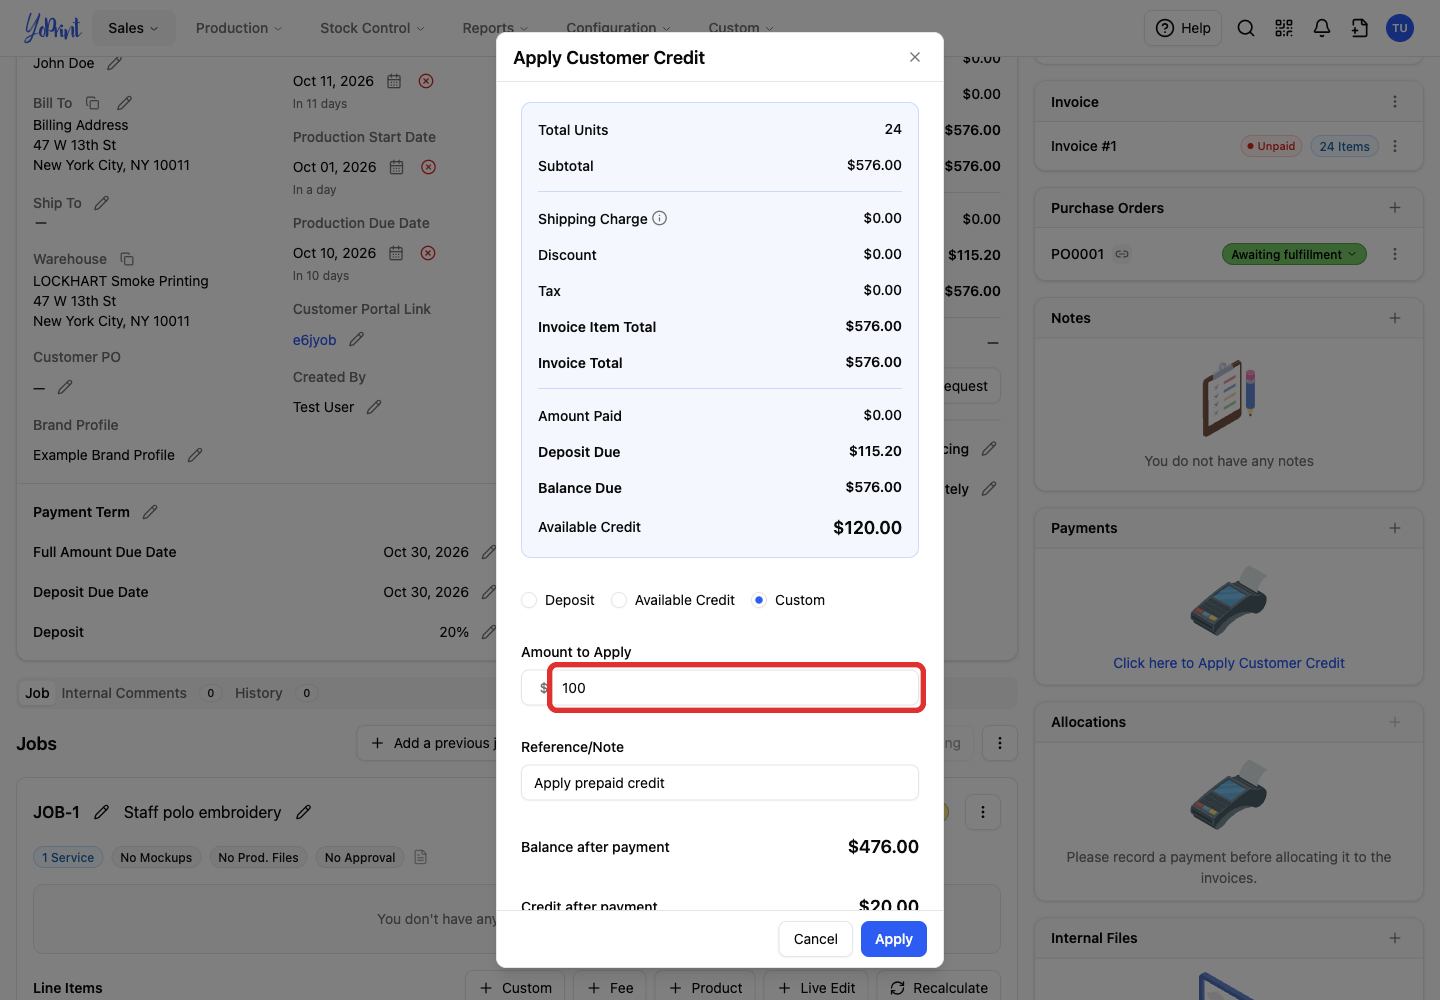Edit the Payment Term pencil
Image resolution: width=1440 pixels, height=1000 pixels.
[x=150, y=512]
